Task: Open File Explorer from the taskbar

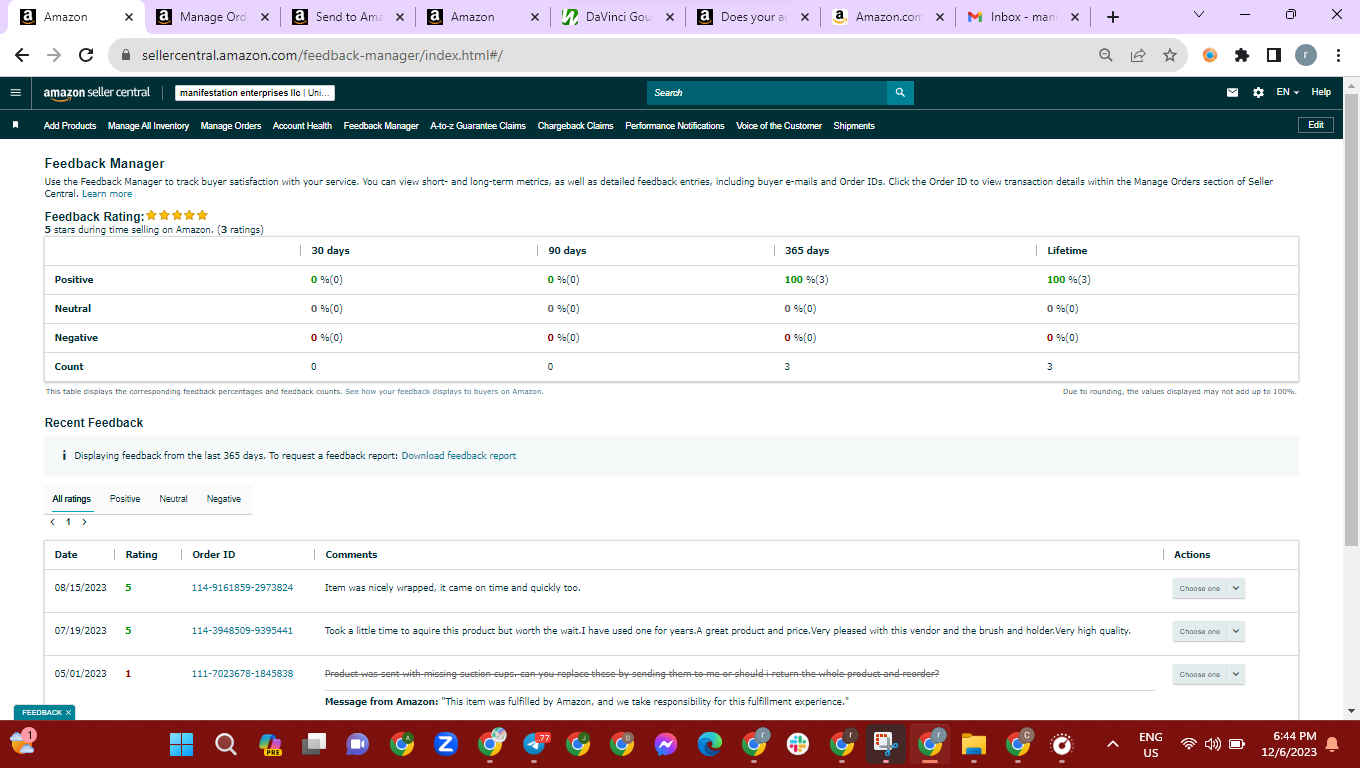Action: [974, 744]
